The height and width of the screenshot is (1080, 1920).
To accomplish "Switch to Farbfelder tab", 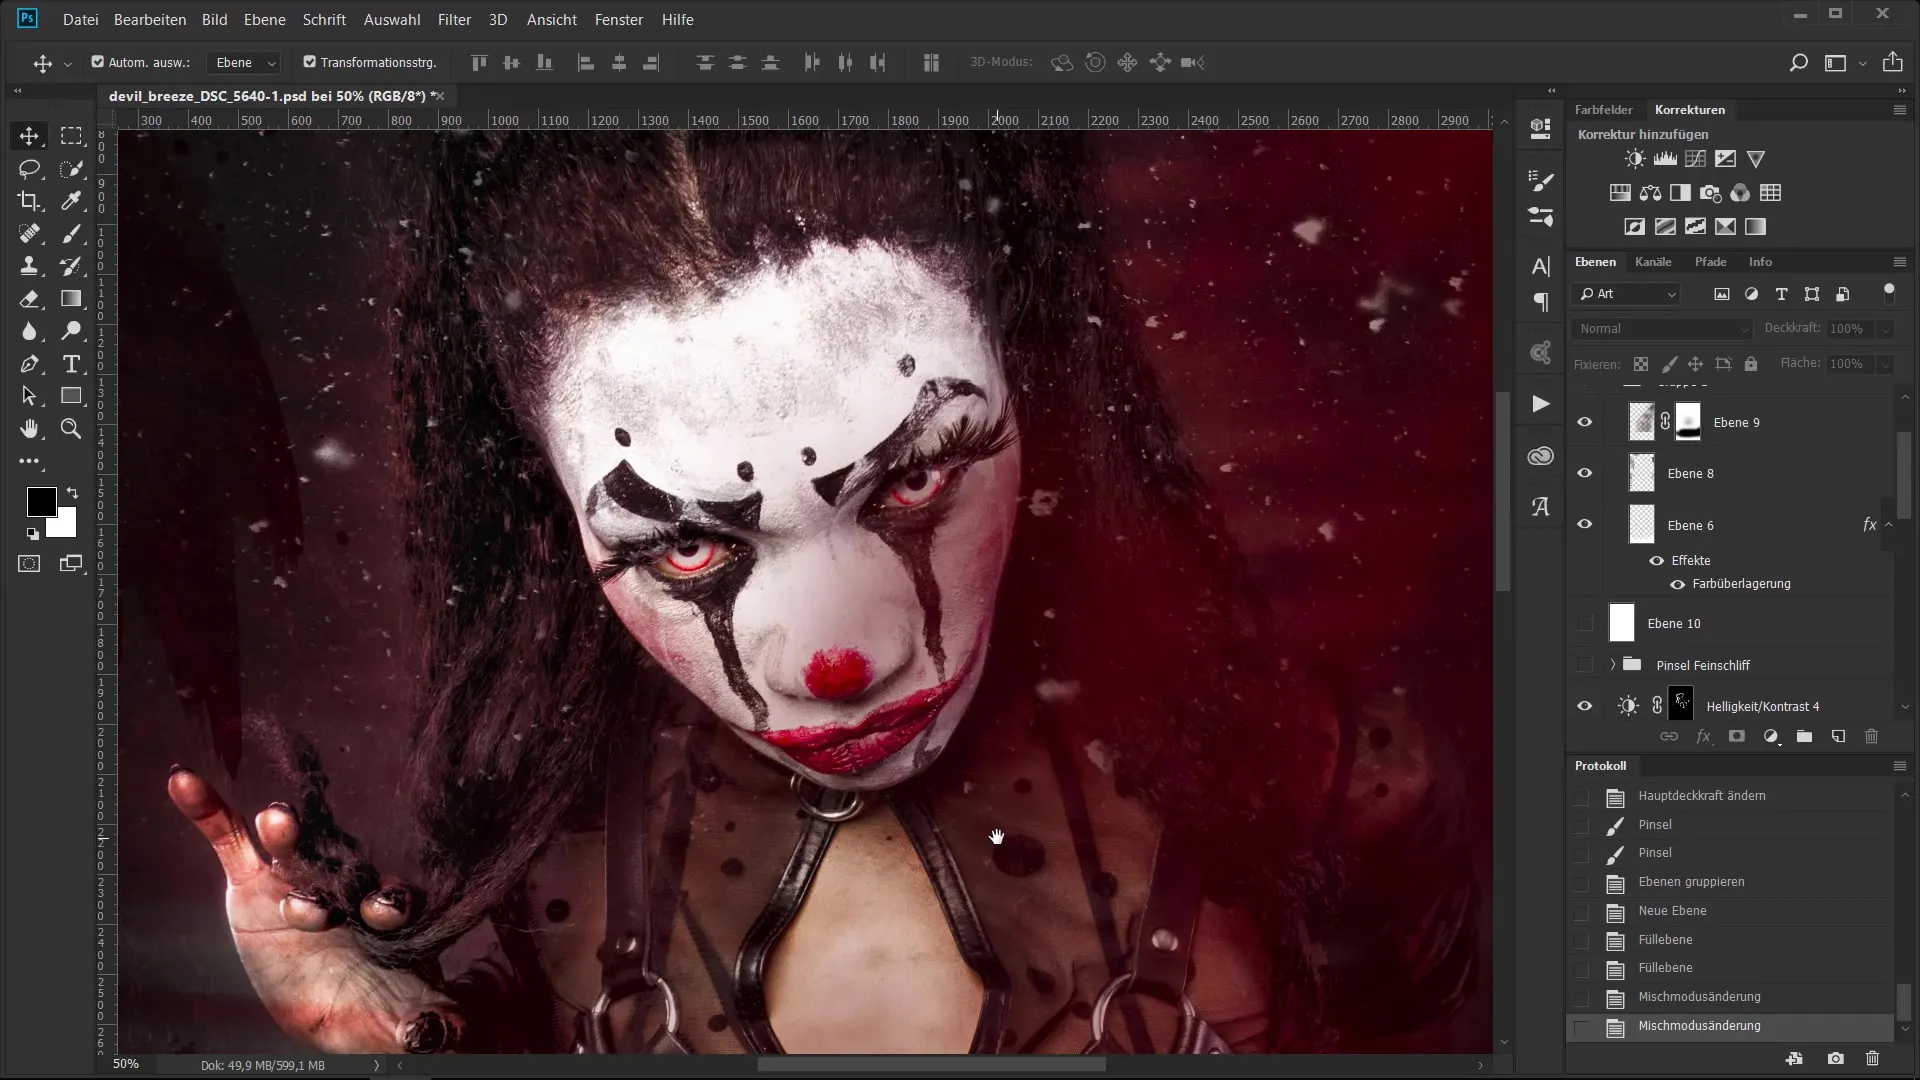I will pyautogui.click(x=1603, y=110).
